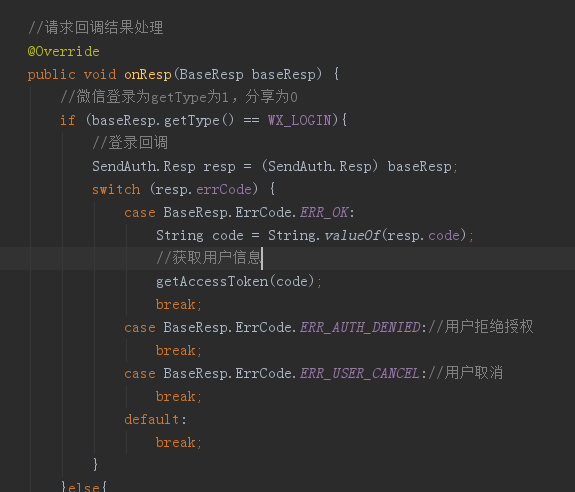Click the ERR_USER_CANCEL constant
This screenshot has height=492, width=575.
pos(359,374)
